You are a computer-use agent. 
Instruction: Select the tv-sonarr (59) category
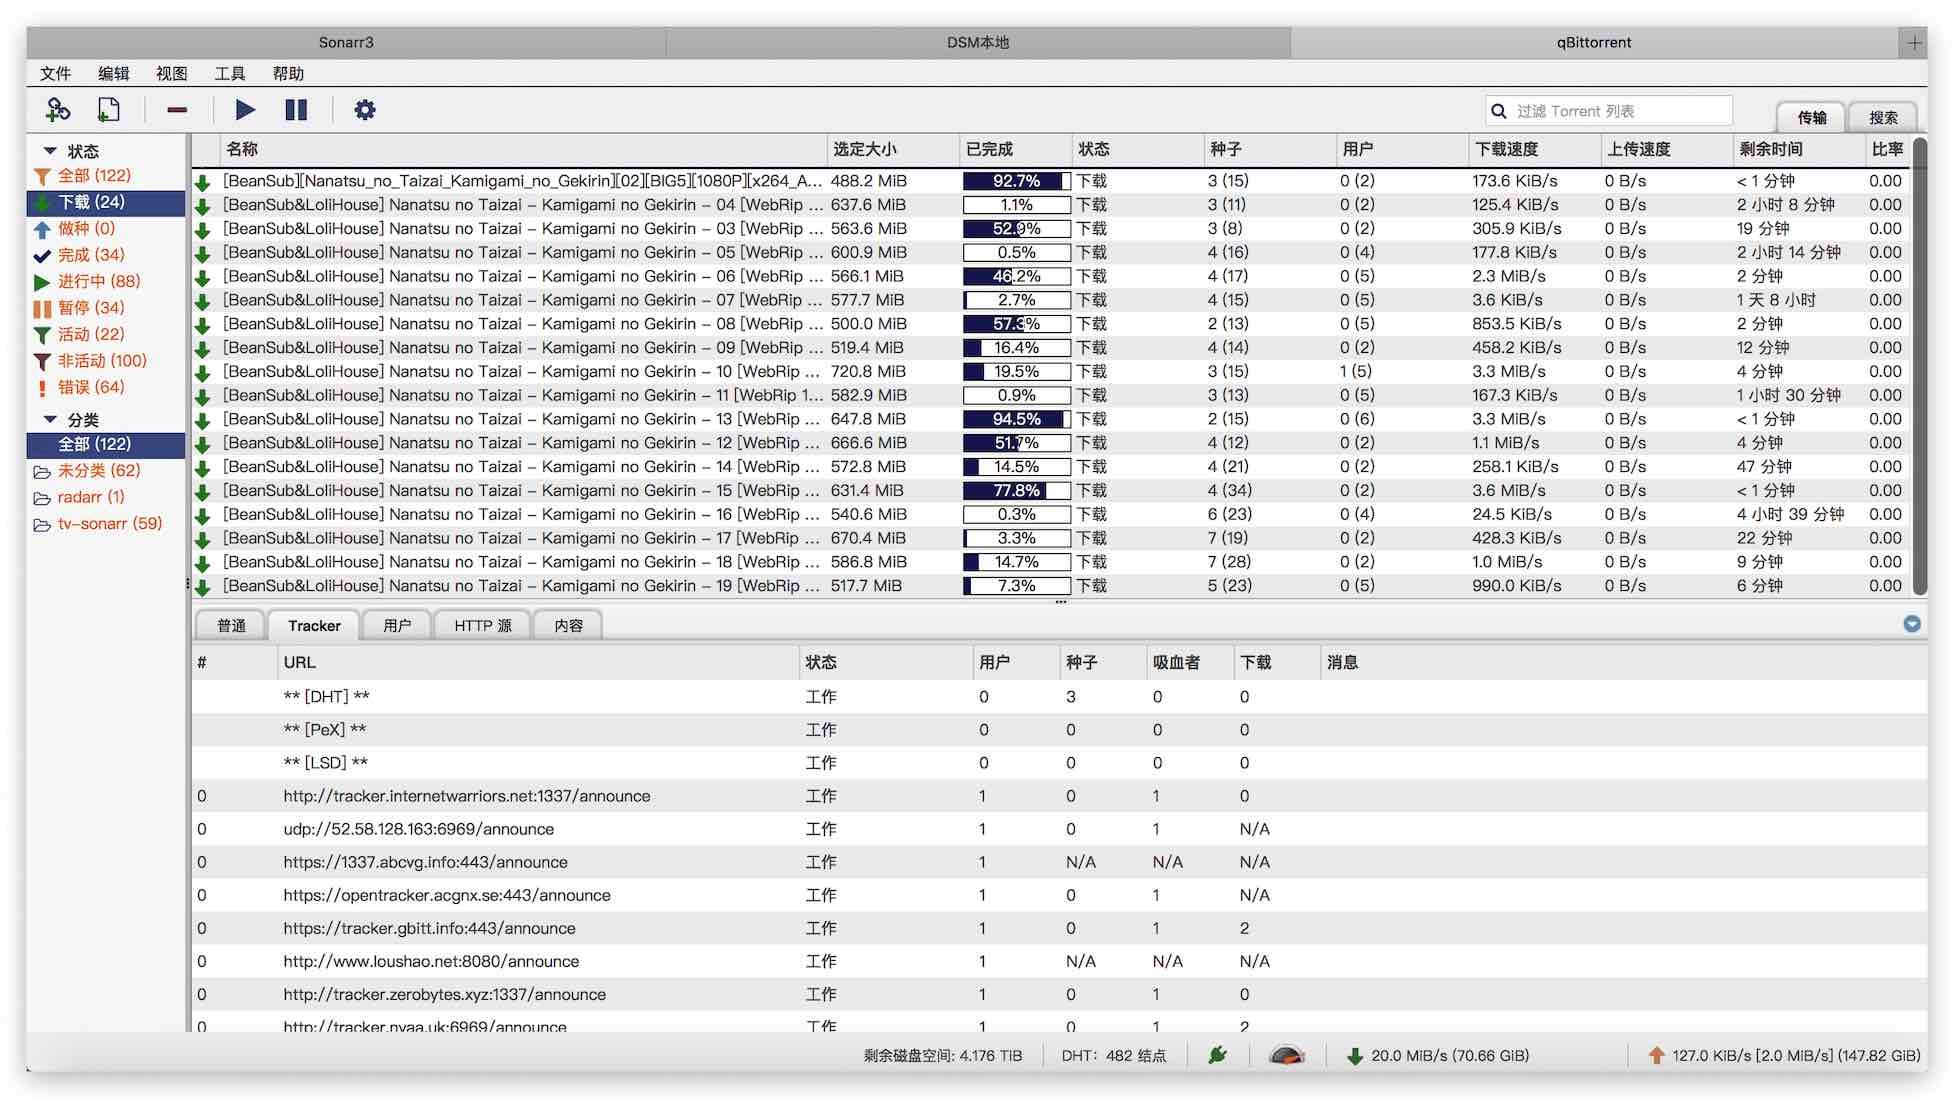(x=109, y=523)
